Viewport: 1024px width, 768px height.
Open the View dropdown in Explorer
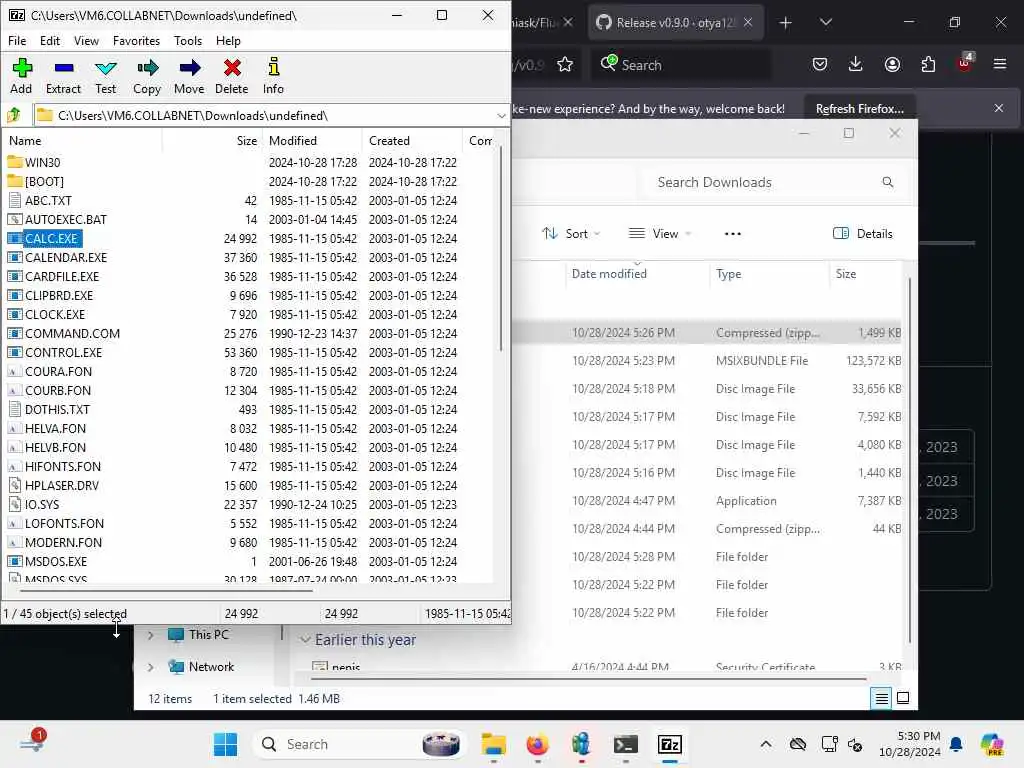click(660, 233)
